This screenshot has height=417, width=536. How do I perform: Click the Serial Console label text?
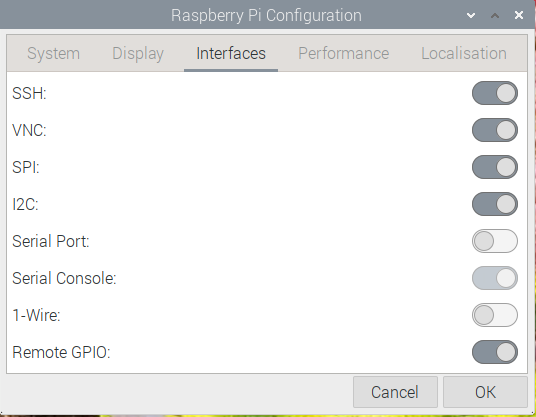pyautogui.click(x=64, y=278)
